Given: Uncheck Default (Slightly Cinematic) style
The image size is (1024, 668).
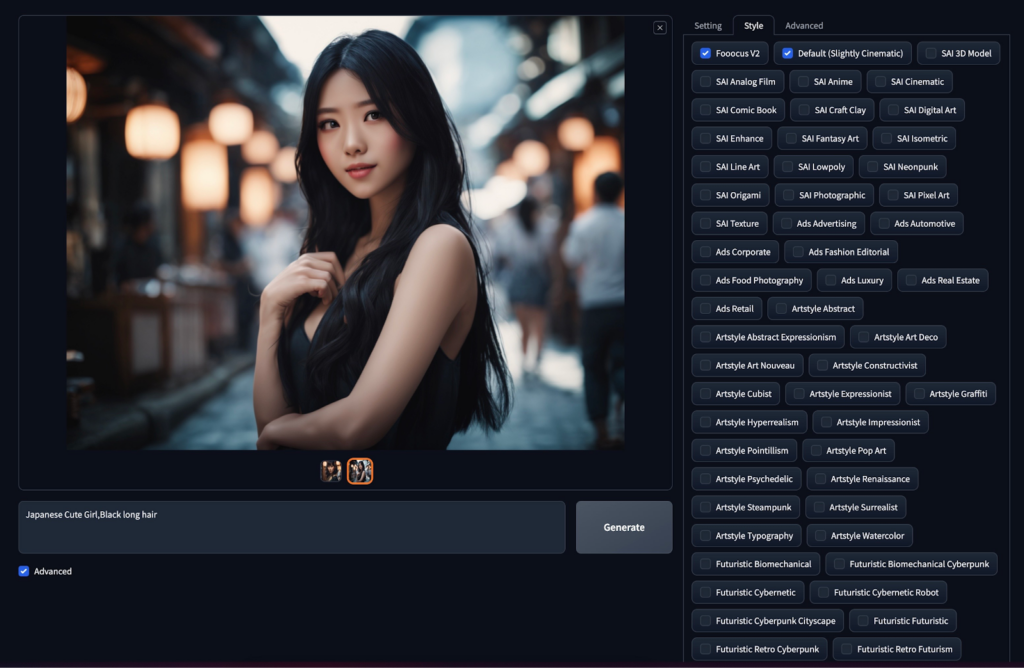Looking at the screenshot, I should [788, 53].
